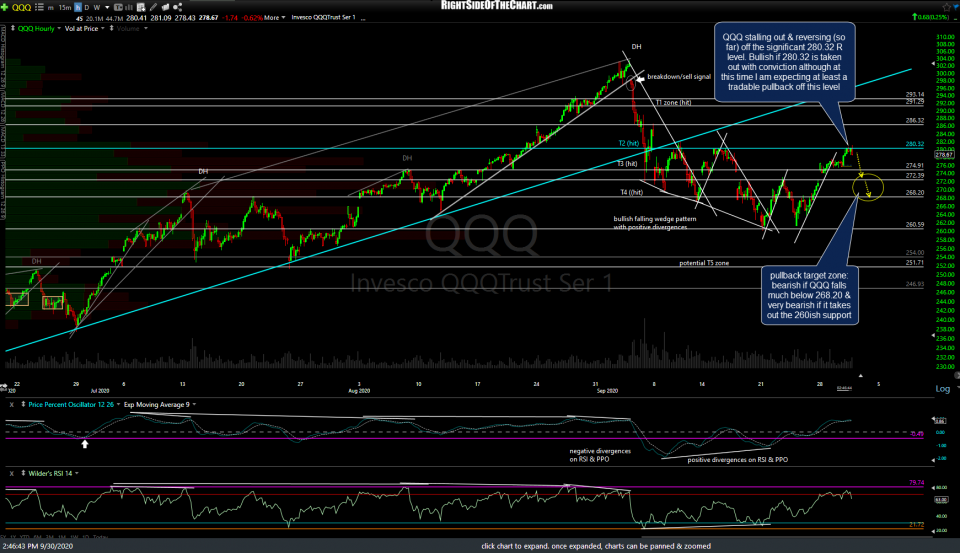This screenshot has height=553, width=960.
Task: Open the watchlist icon beside the QQQ symbol
Action: click(x=39, y=7)
